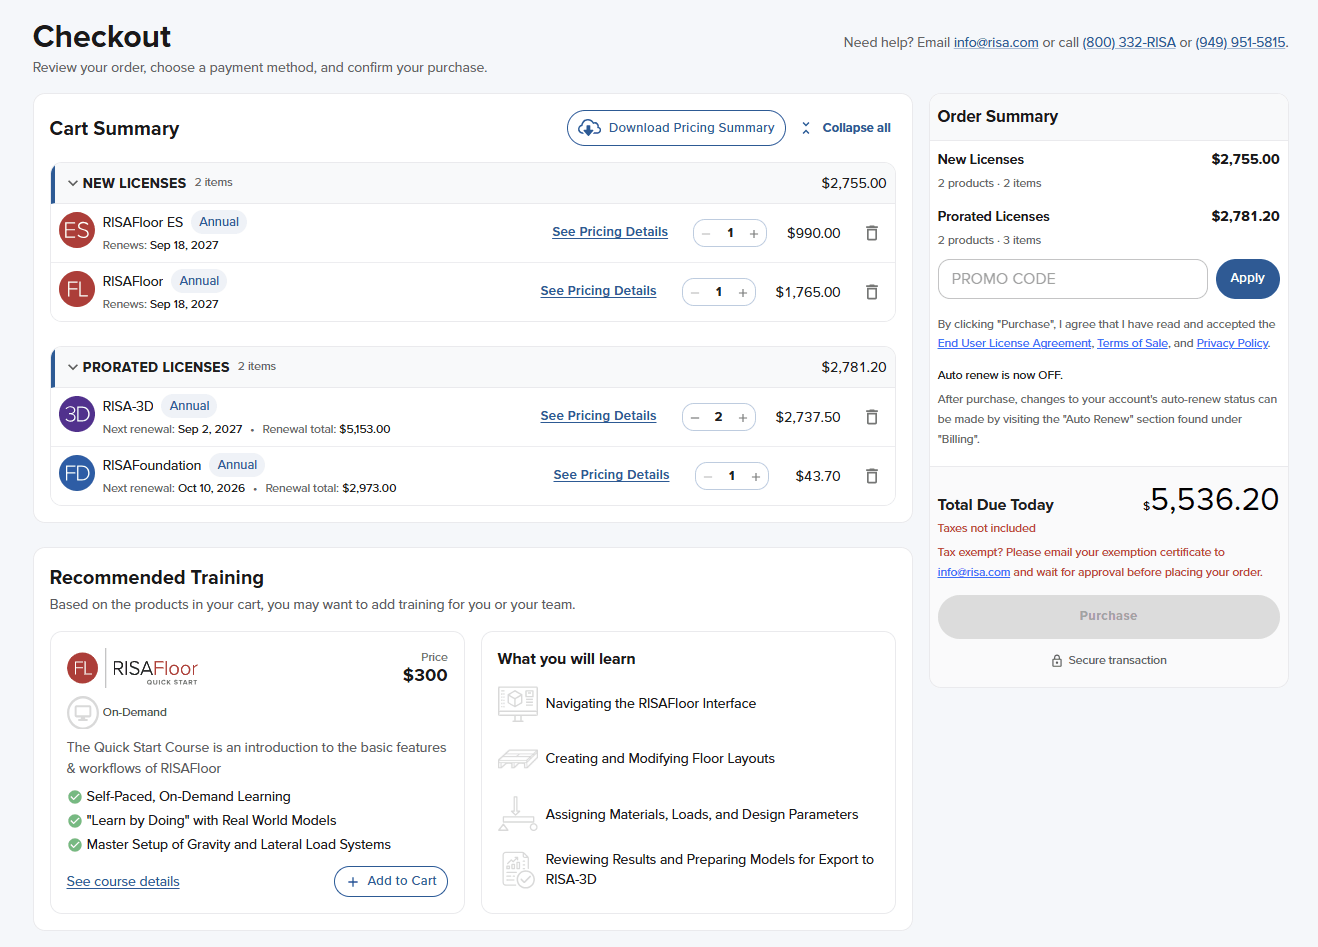Call (800) 332-RISA link
This screenshot has height=947, width=1318.
(x=1129, y=43)
